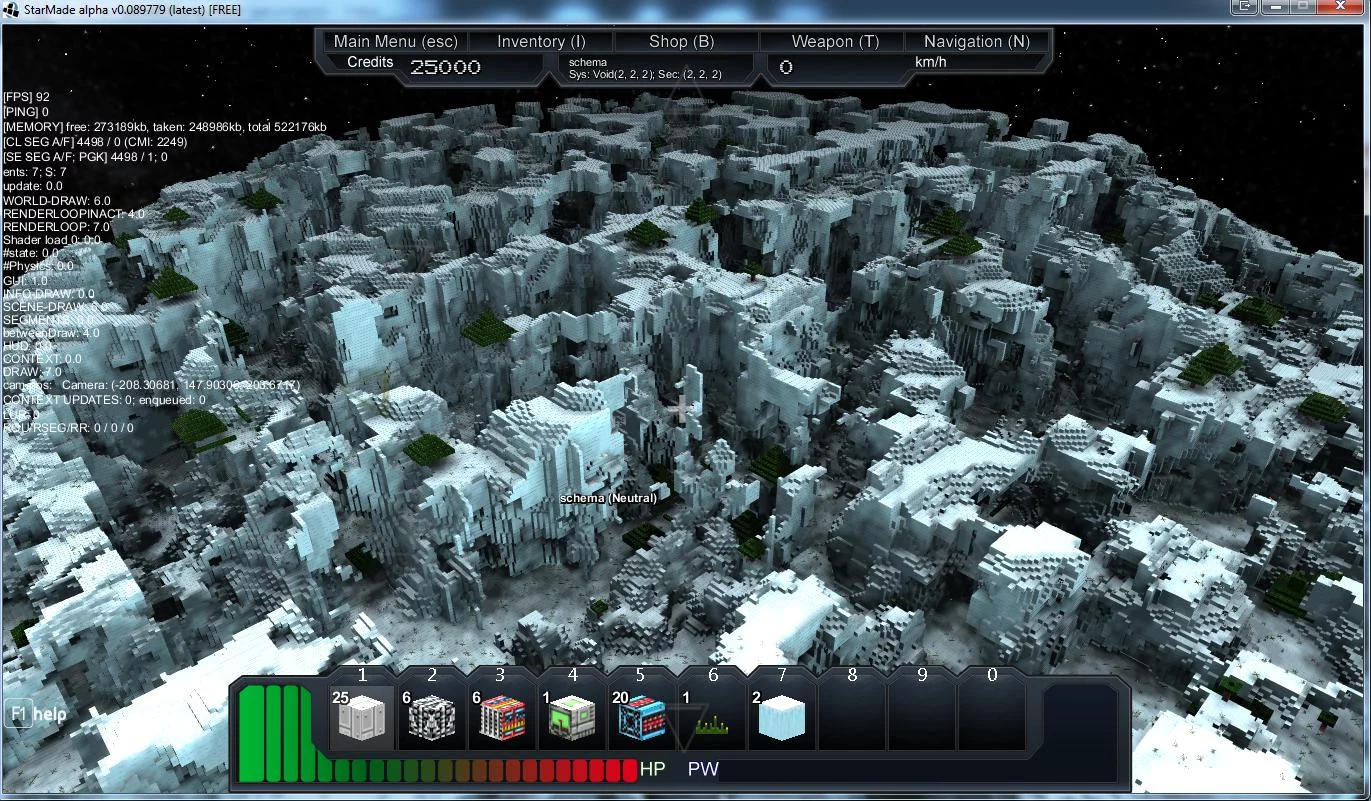Click the "schema (Neutral)" player label
1371x801 pixels.
click(608, 498)
